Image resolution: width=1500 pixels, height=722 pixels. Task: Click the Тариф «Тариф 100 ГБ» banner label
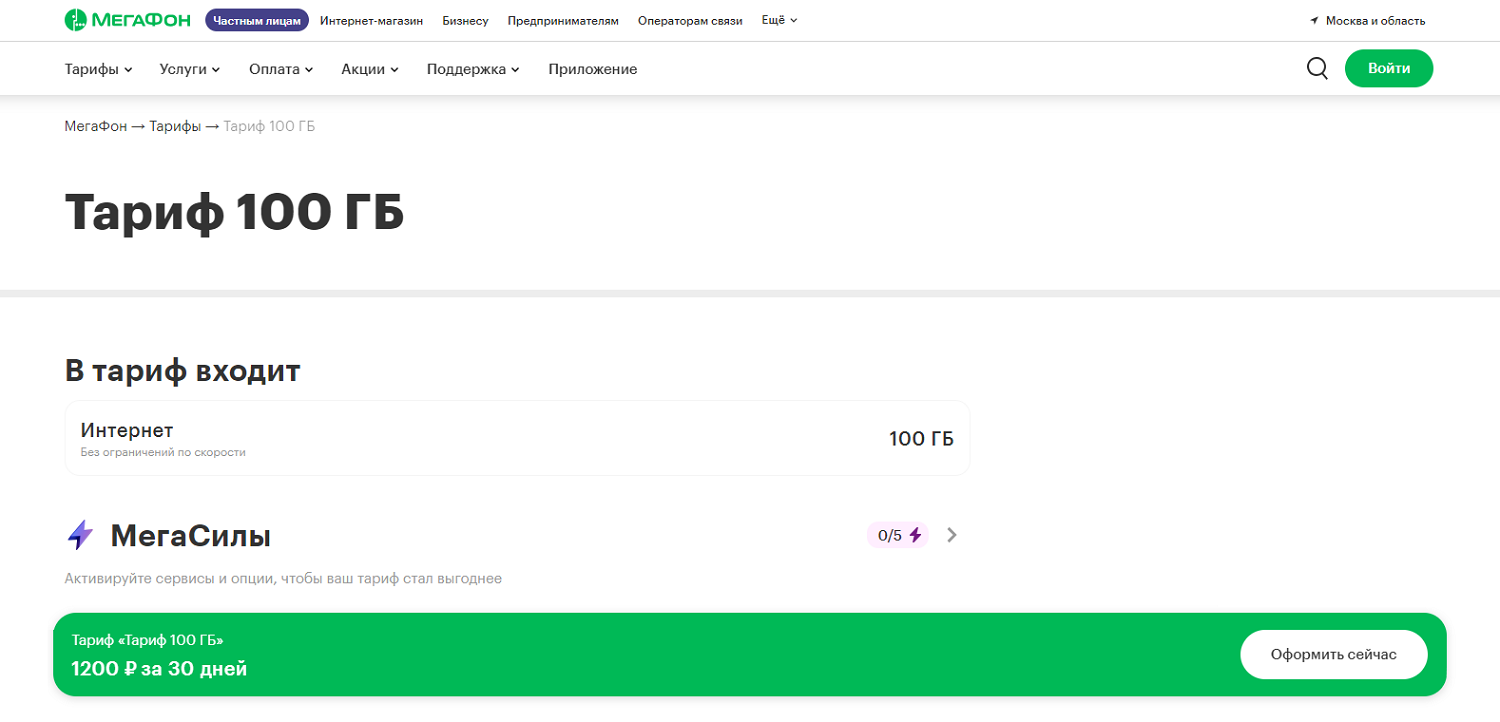point(148,640)
